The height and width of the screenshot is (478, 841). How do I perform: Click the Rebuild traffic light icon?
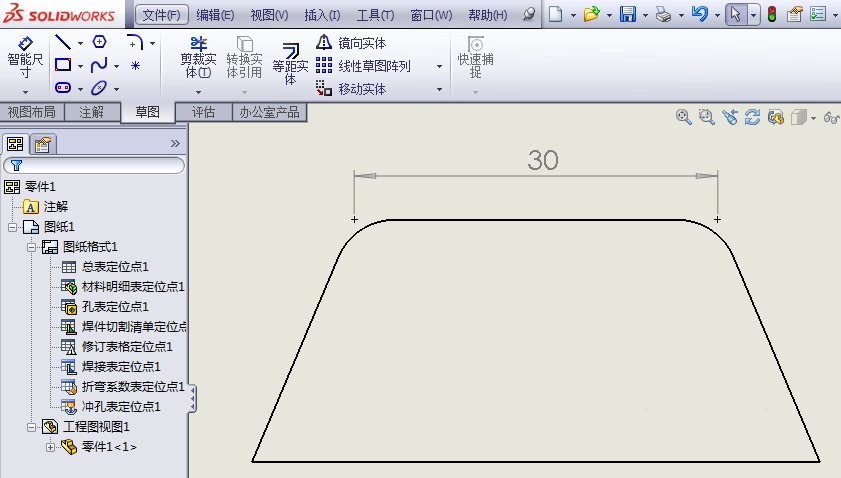click(772, 14)
